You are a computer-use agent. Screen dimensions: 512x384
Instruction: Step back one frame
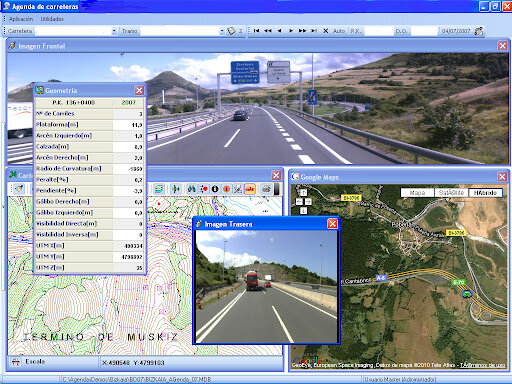[279, 31]
